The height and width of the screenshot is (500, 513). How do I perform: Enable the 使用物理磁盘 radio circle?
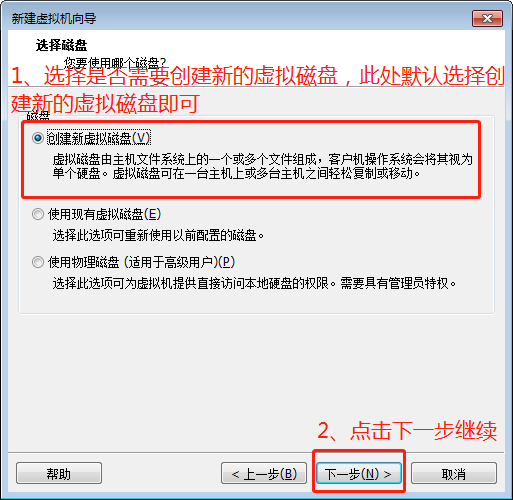click(x=38, y=262)
